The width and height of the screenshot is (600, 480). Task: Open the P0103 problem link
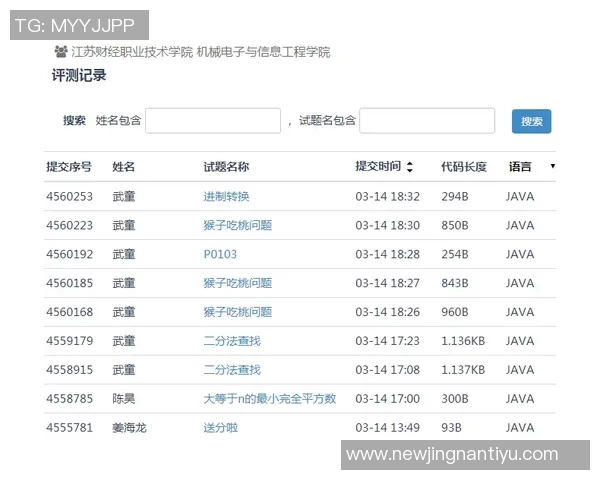coord(220,254)
